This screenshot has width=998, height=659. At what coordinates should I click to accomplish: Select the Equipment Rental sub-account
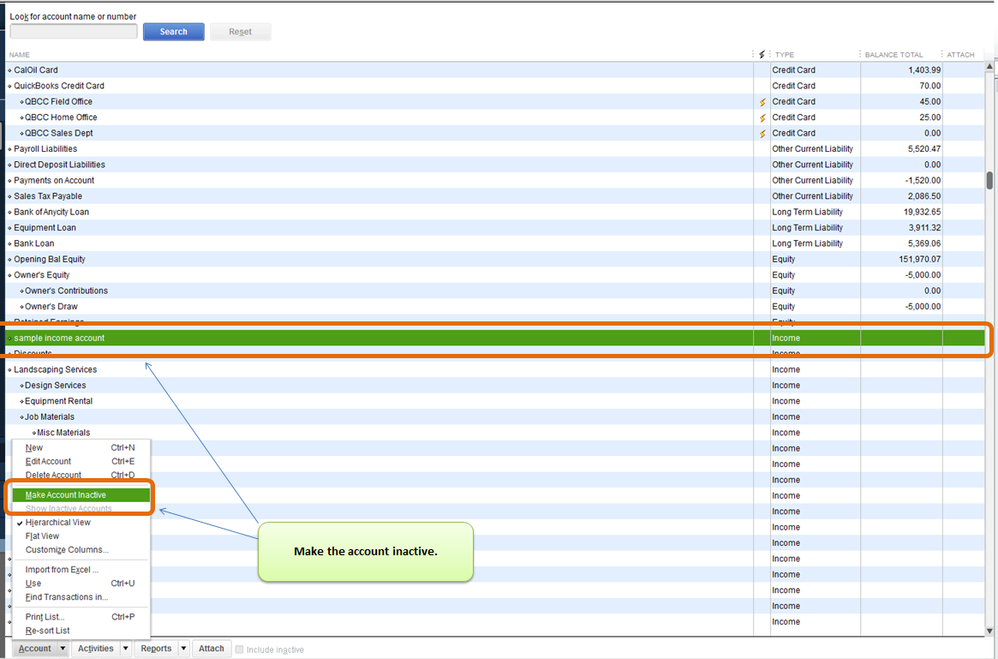(495, 401)
